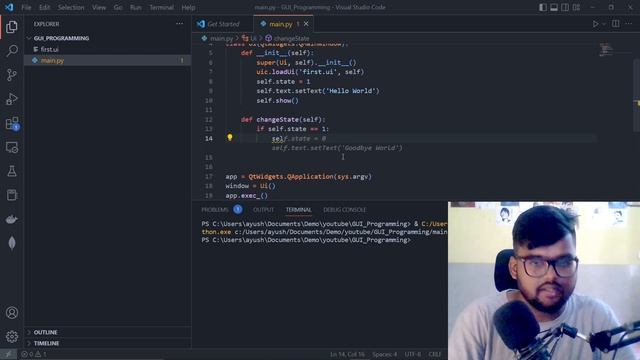Open the Edit menu
The image size is (640, 360).
click(x=44, y=7)
